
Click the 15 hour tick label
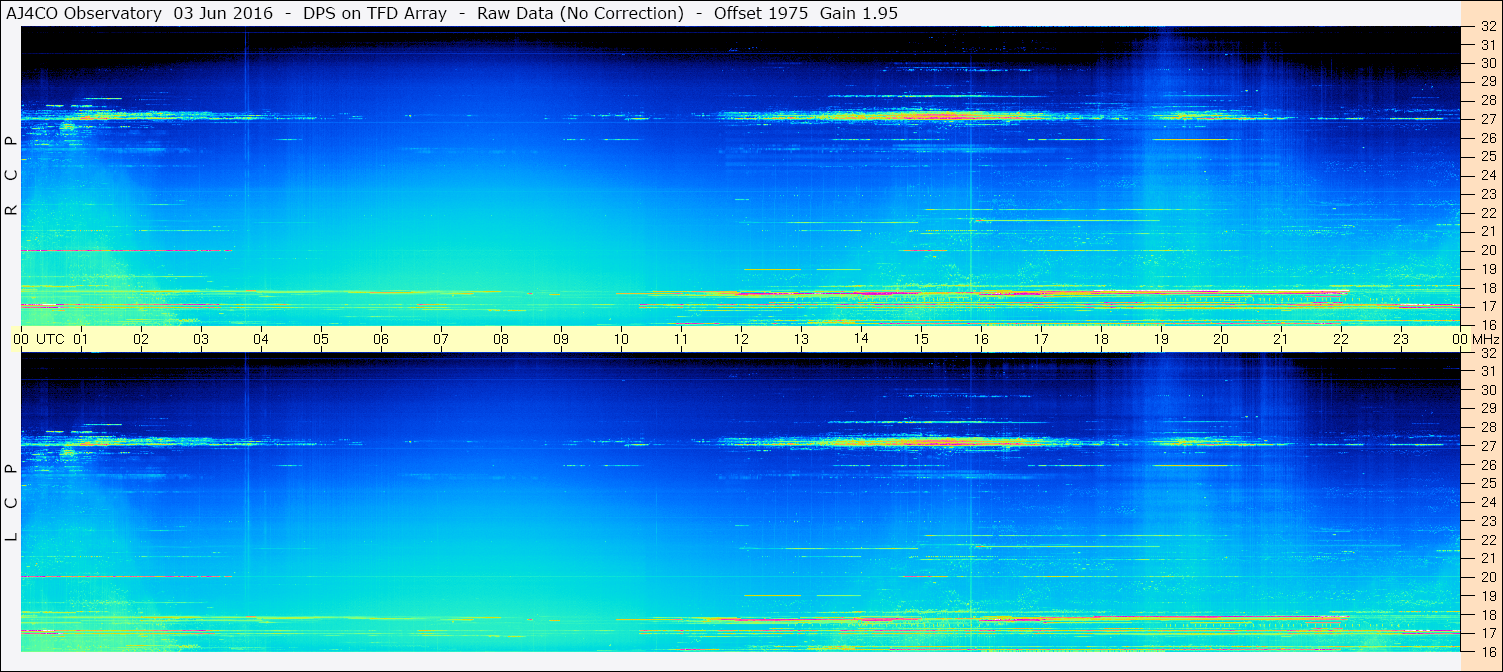click(x=921, y=339)
